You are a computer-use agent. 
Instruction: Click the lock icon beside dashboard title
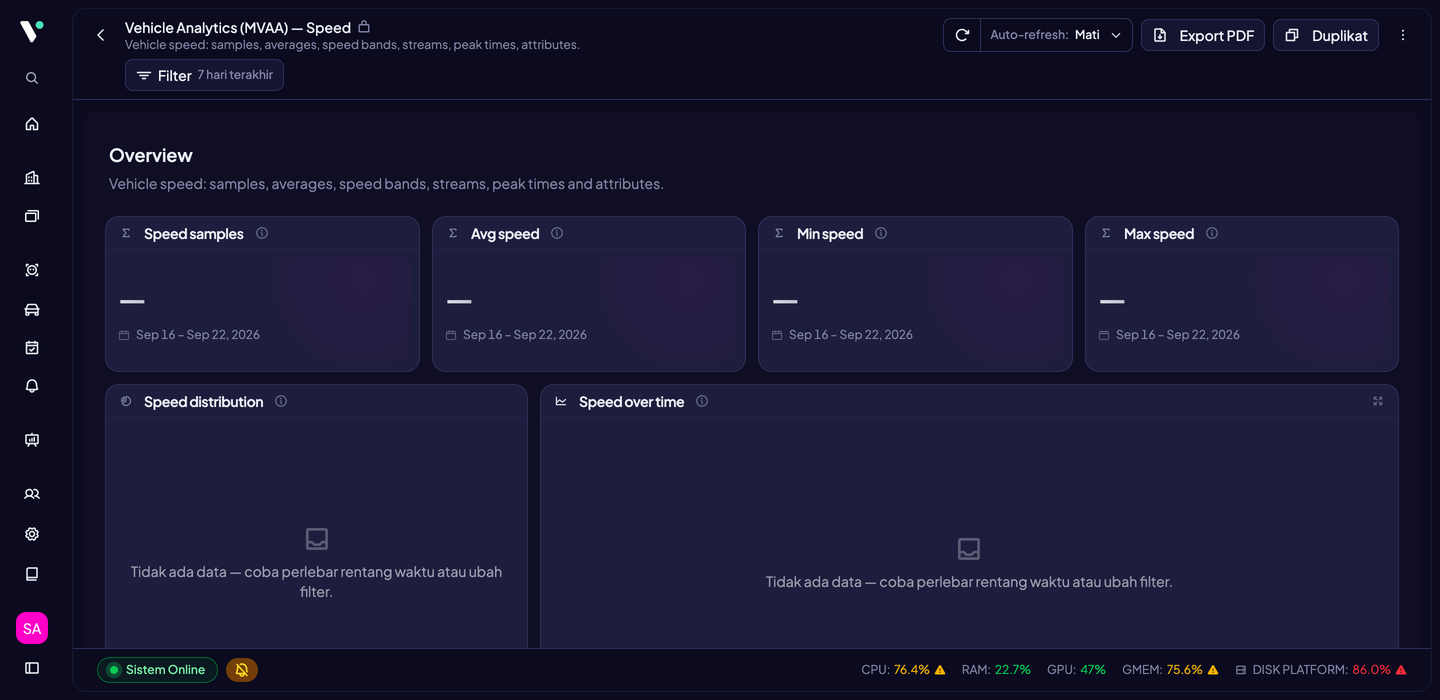[x=364, y=27]
